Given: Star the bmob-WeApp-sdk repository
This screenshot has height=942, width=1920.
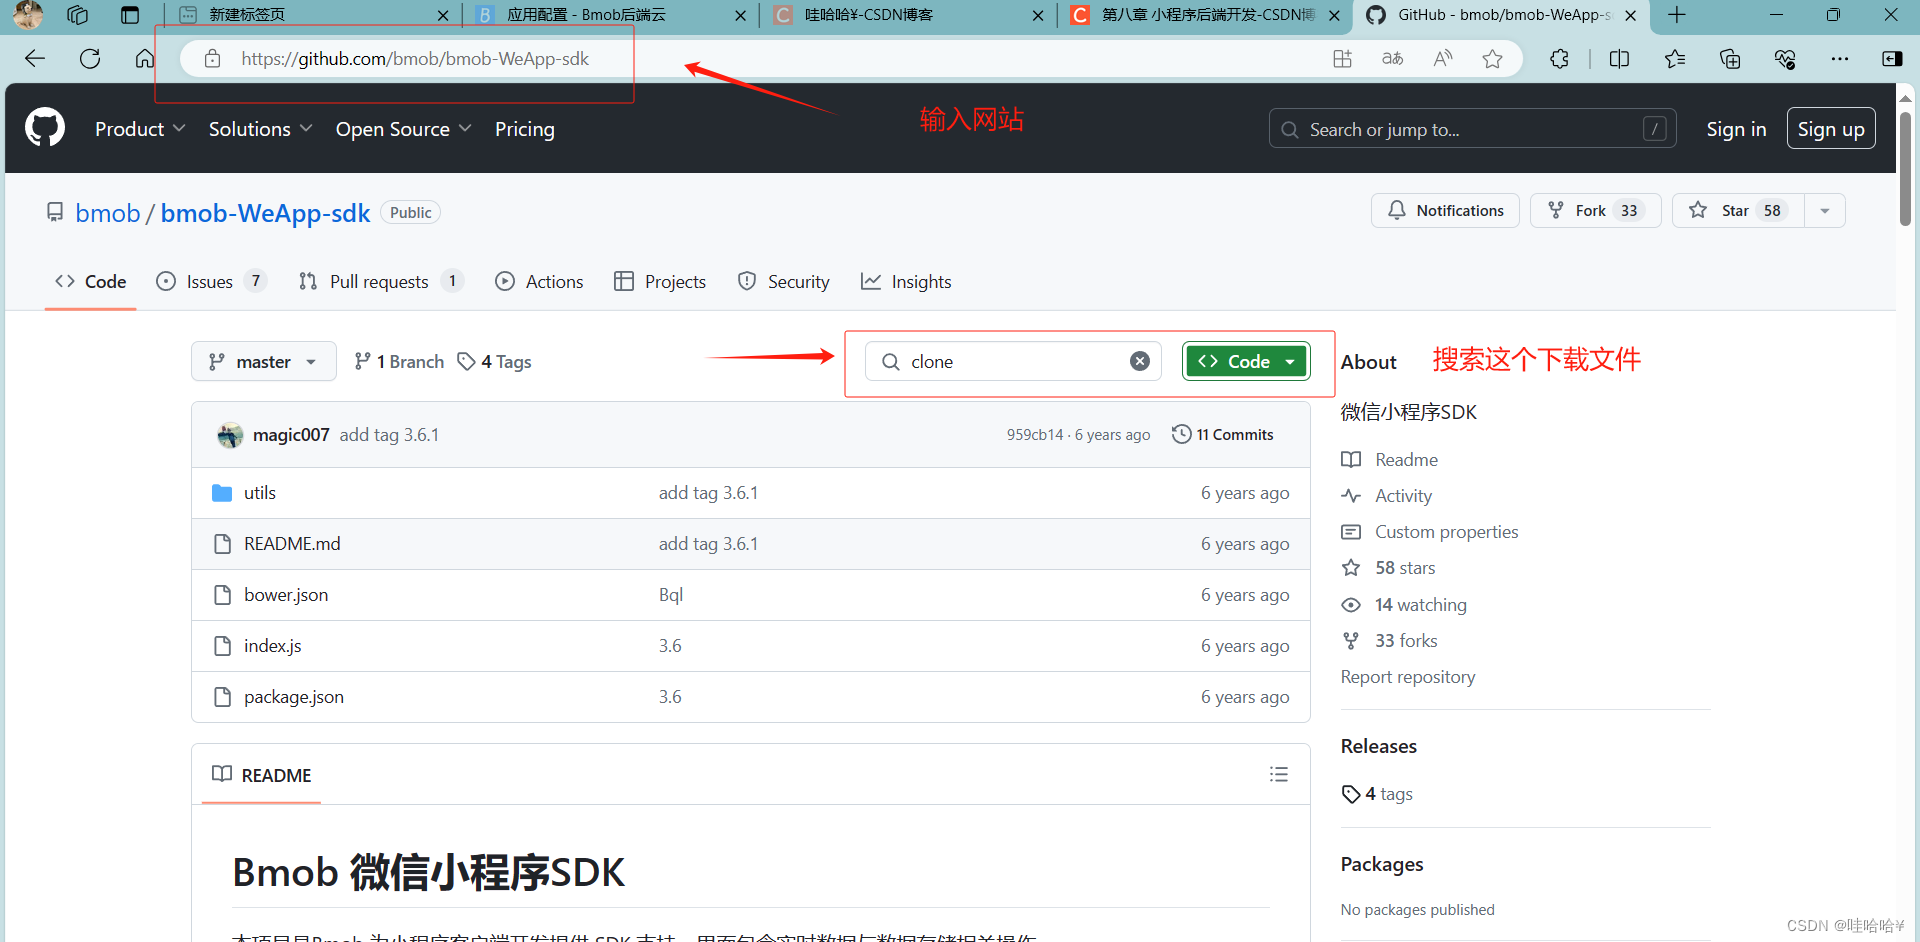Looking at the screenshot, I should 1738,210.
